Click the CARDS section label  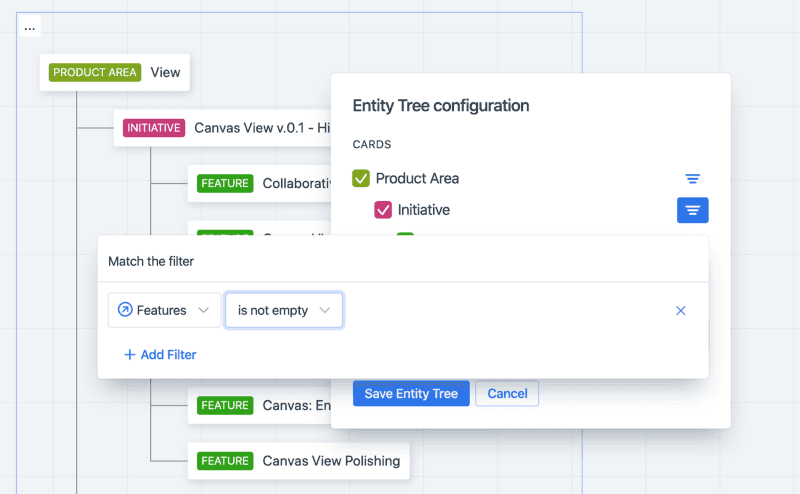click(x=372, y=144)
